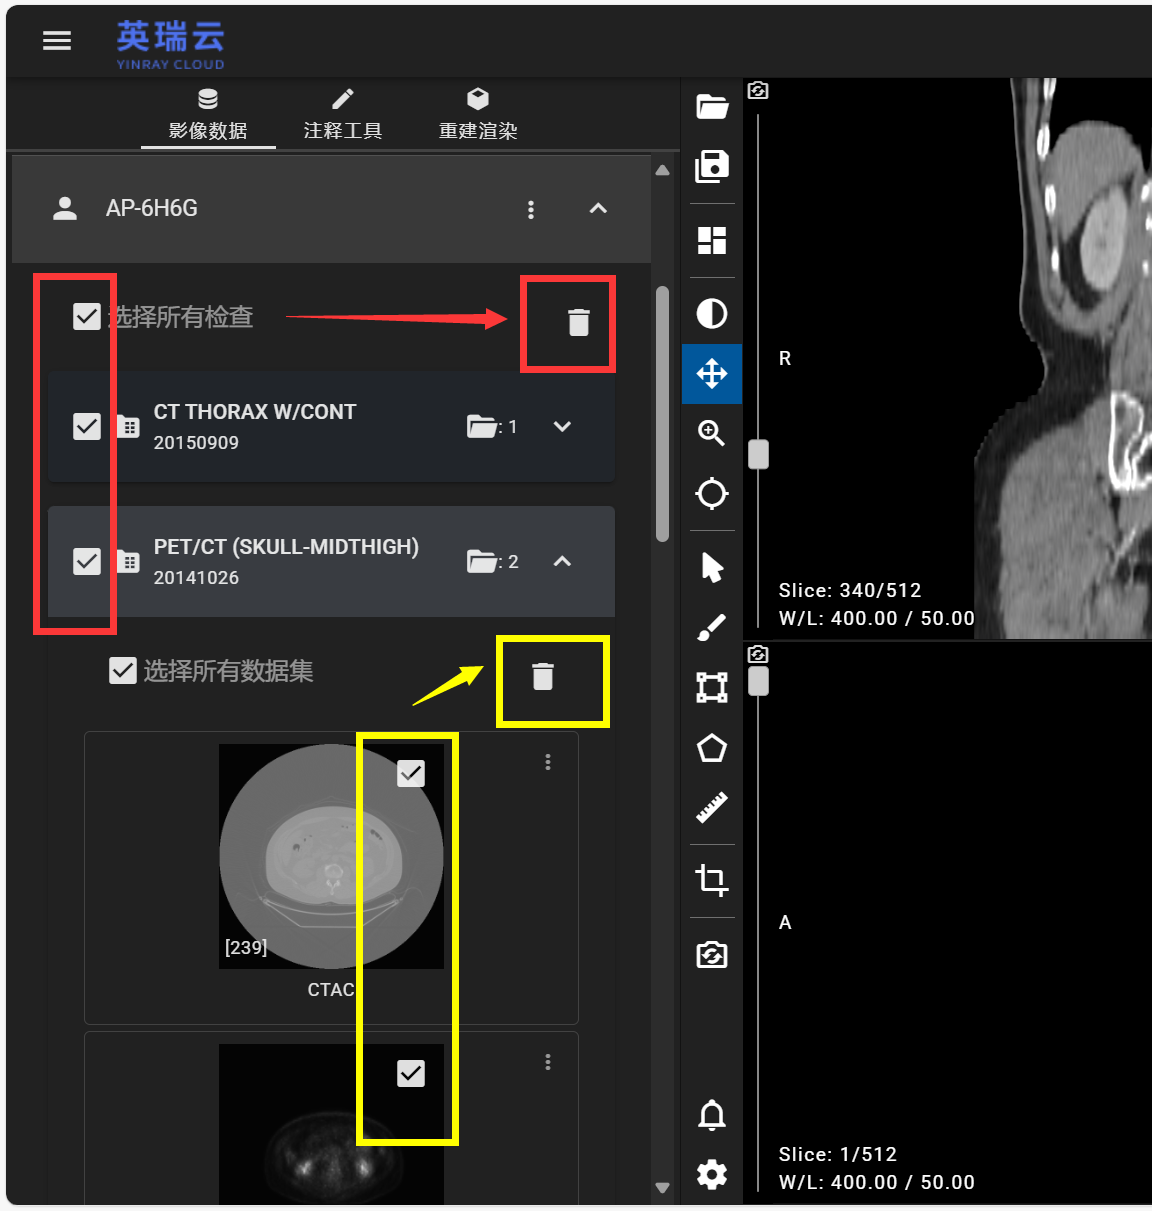Click the PET/CT (SKULL-MIDTHIGH) study title
The image size is (1152, 1211).
coord(286,547)
